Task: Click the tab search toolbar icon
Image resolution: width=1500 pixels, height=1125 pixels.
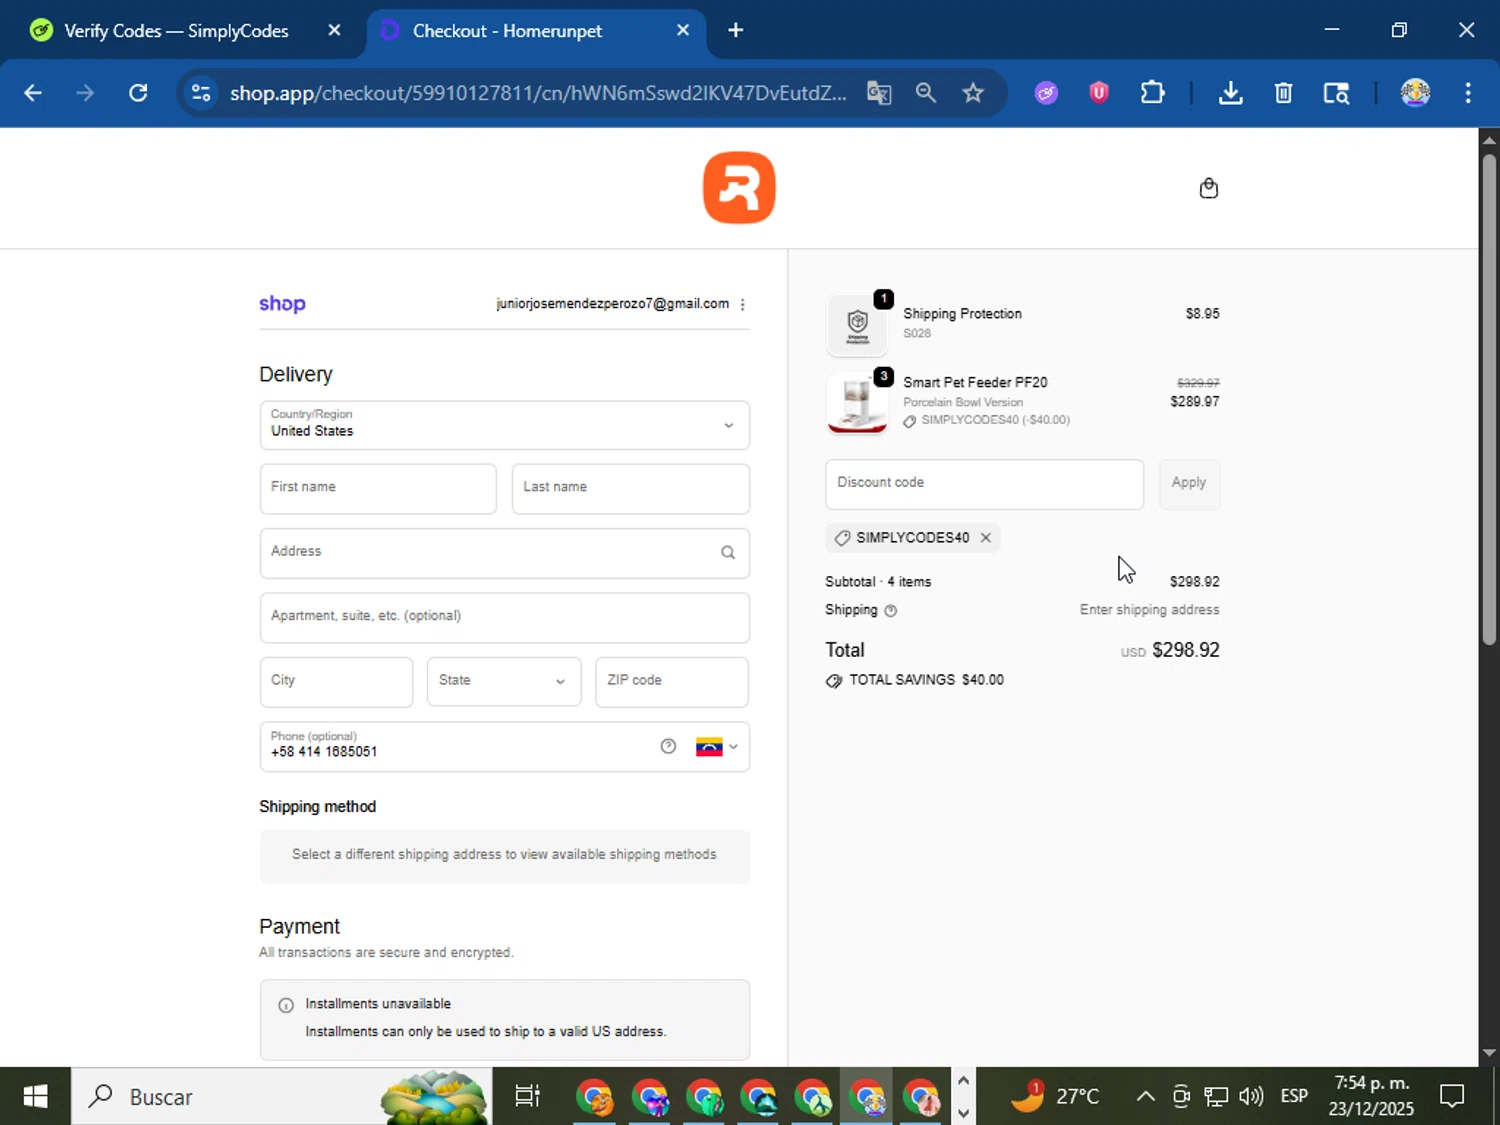Action: [1336, 93]
